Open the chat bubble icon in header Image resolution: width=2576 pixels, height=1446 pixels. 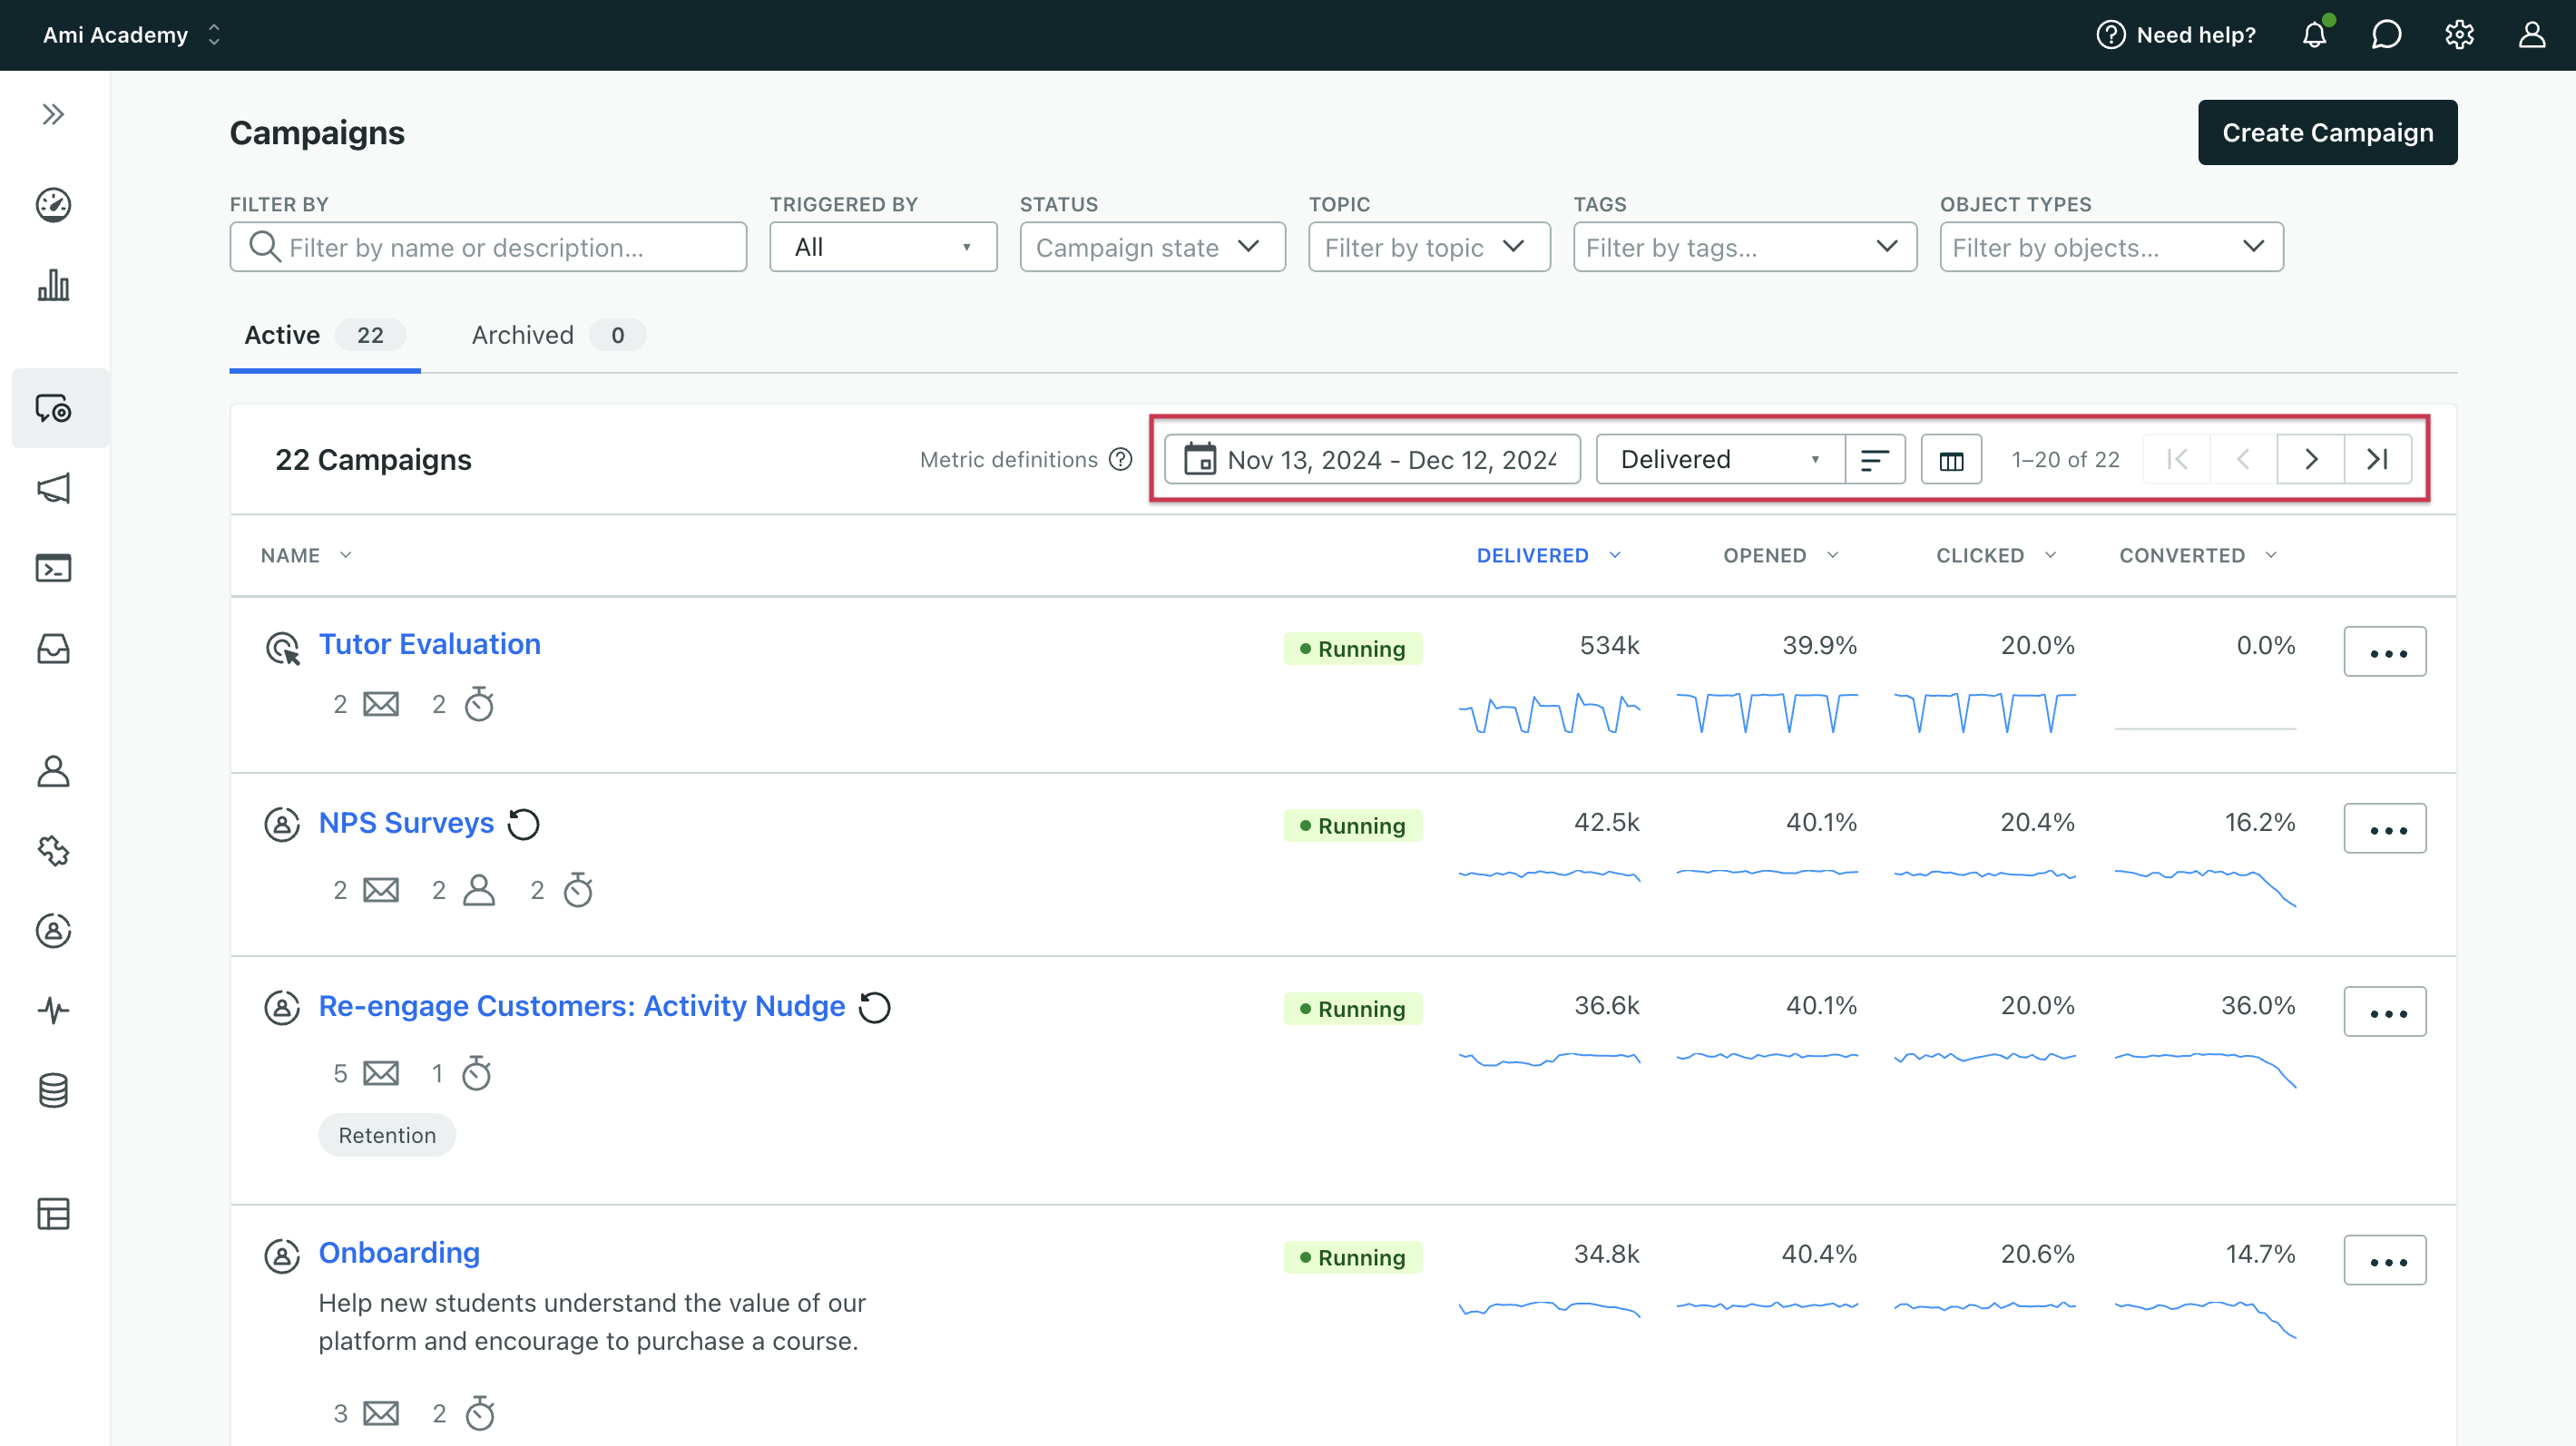point(2386,35)
